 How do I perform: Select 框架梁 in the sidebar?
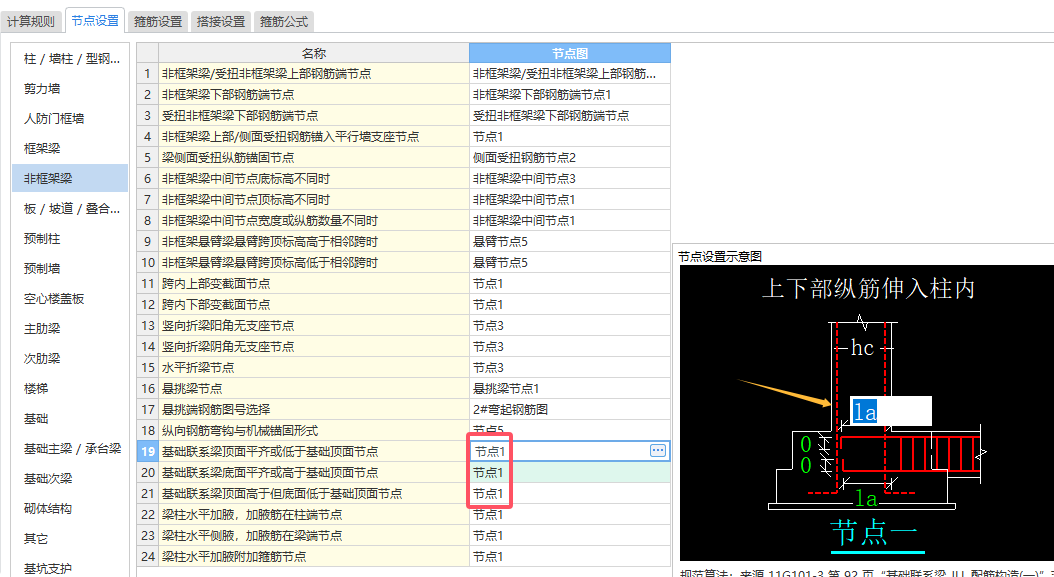pyautogui.click(x=71, y=149)
